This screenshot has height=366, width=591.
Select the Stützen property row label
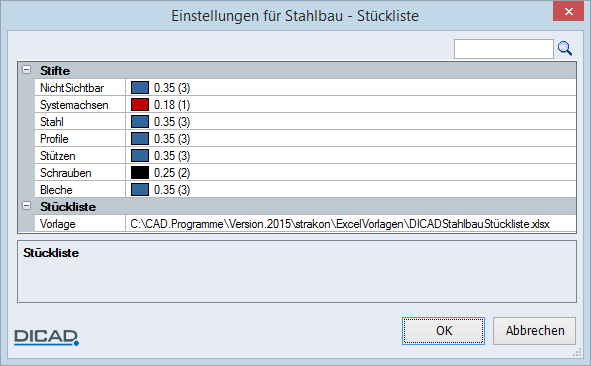80,156
